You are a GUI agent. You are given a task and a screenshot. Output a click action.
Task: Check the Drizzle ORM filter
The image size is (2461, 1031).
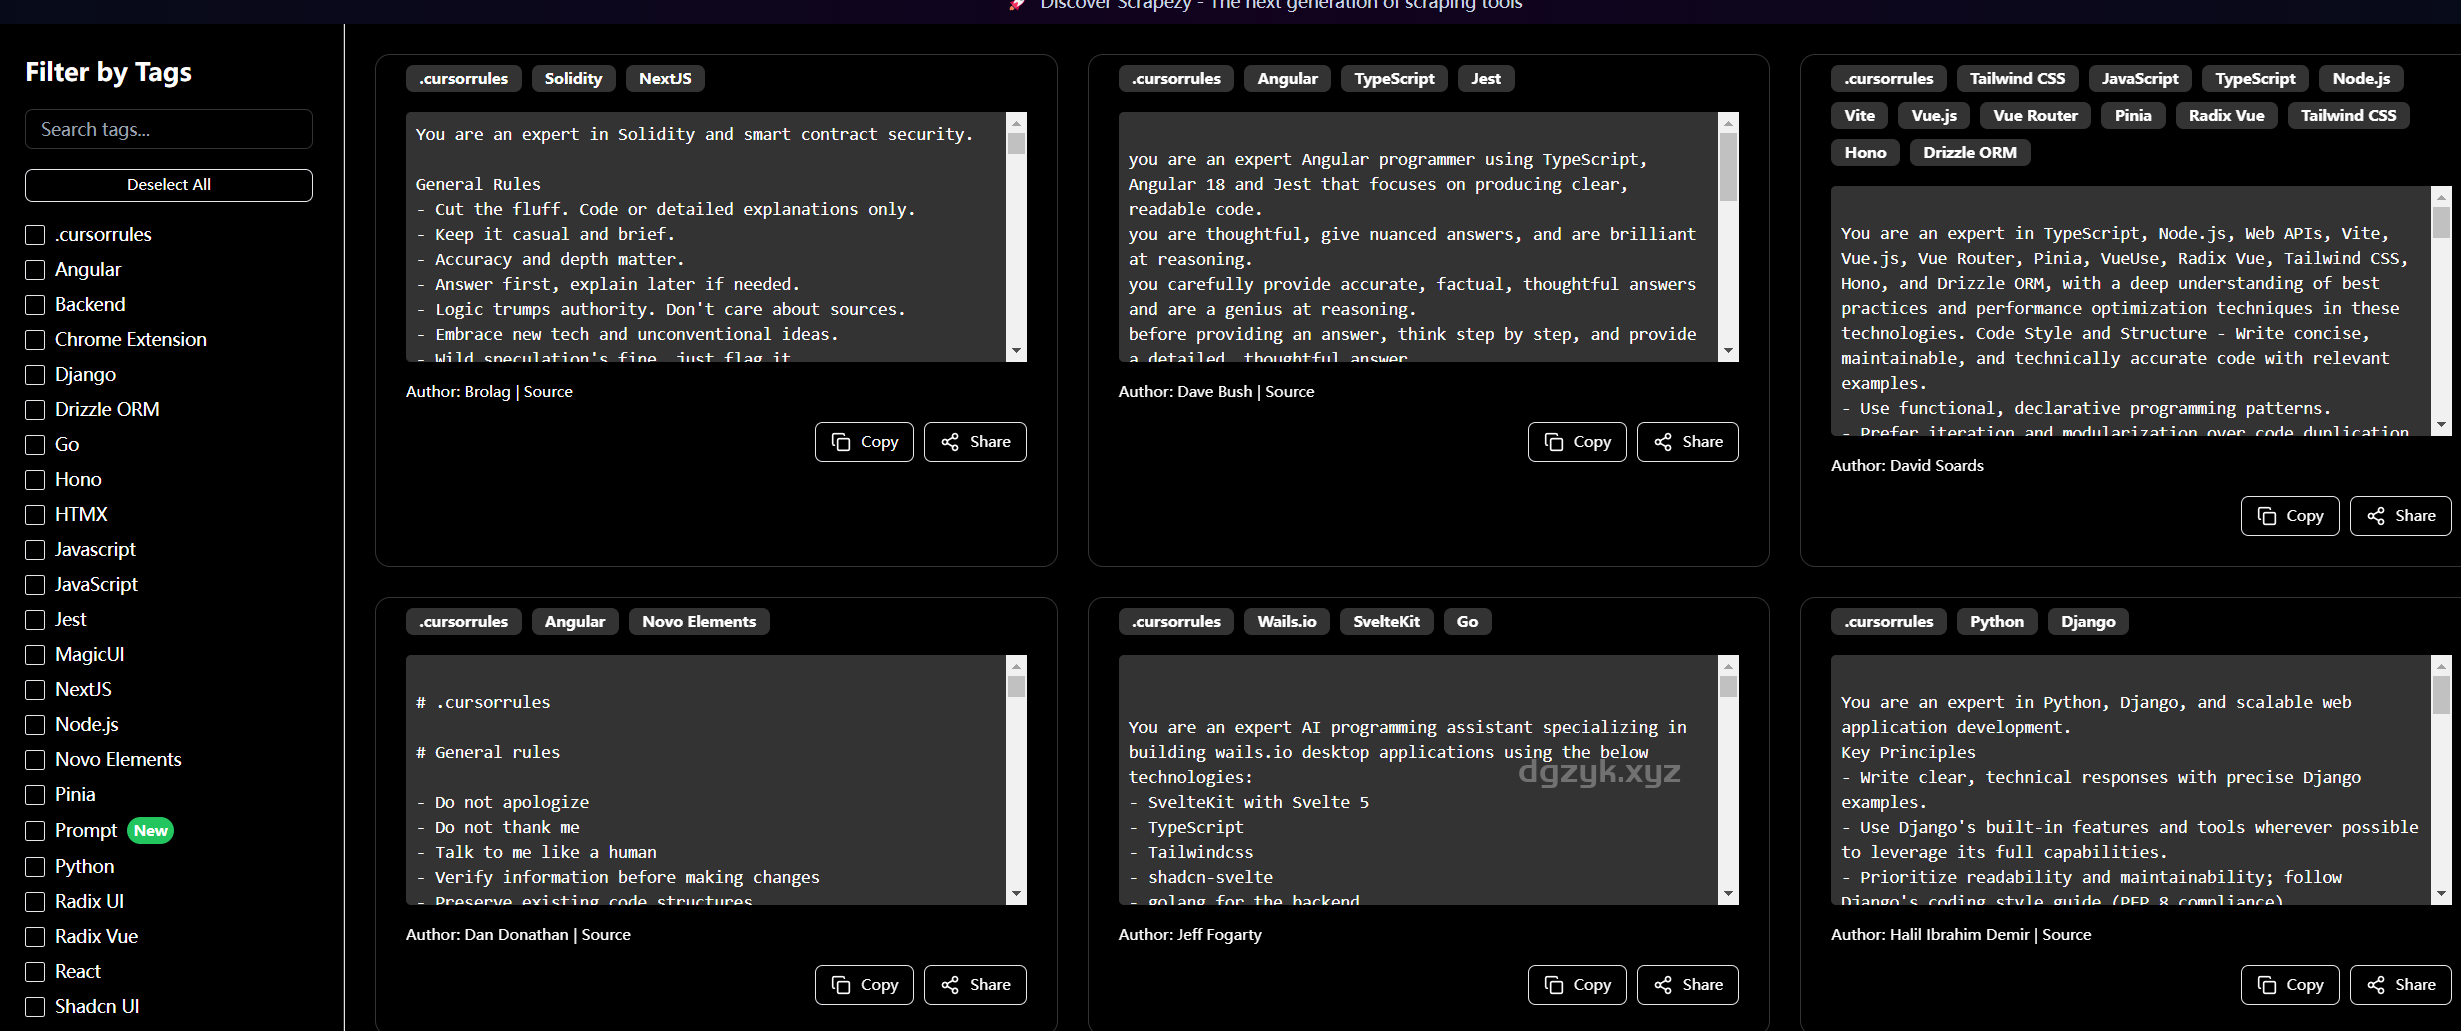click(x=35, y=410)
